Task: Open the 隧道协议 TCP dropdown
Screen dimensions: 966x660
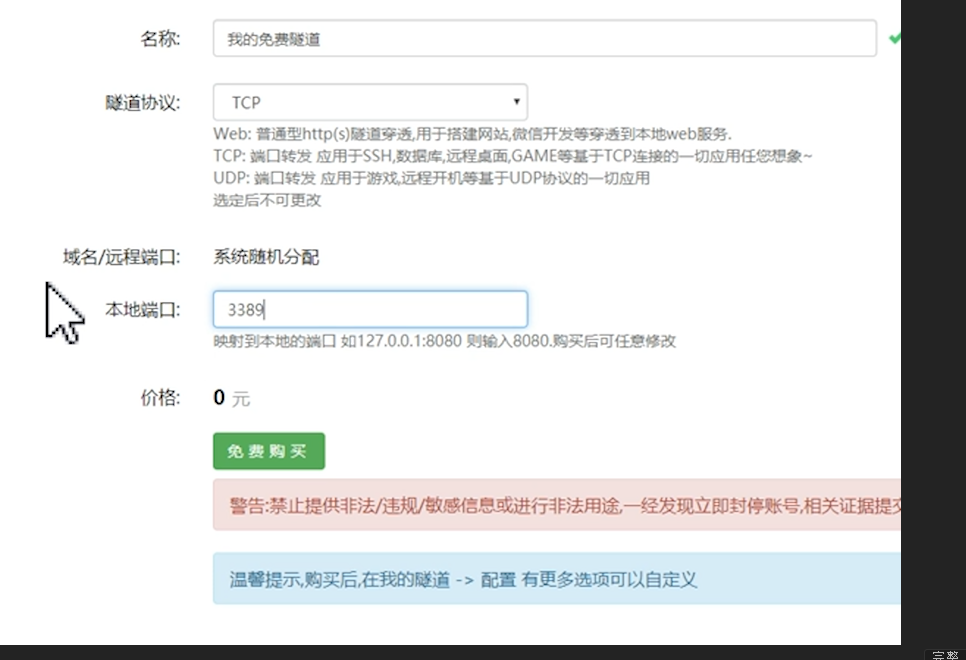Action: [369, 102]
